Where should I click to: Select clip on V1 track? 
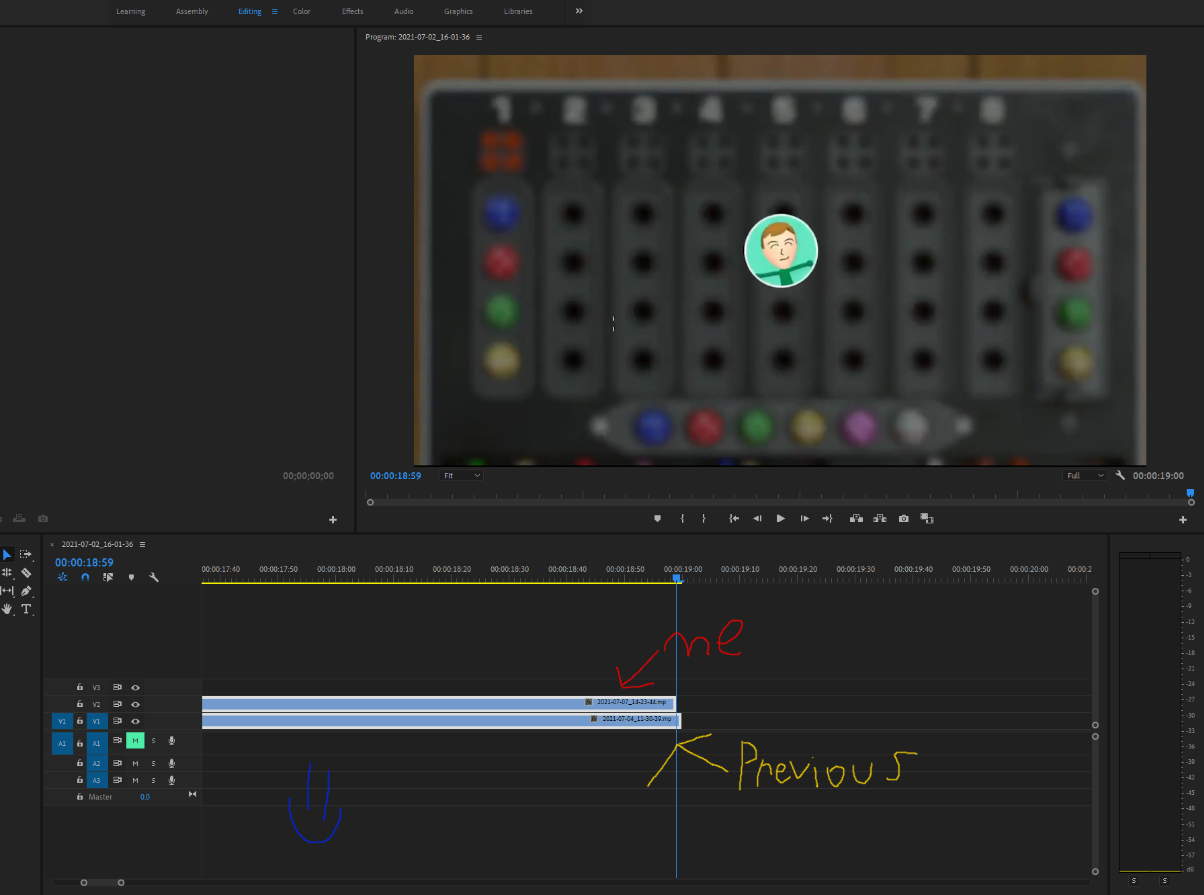click(x=441, y=720)
